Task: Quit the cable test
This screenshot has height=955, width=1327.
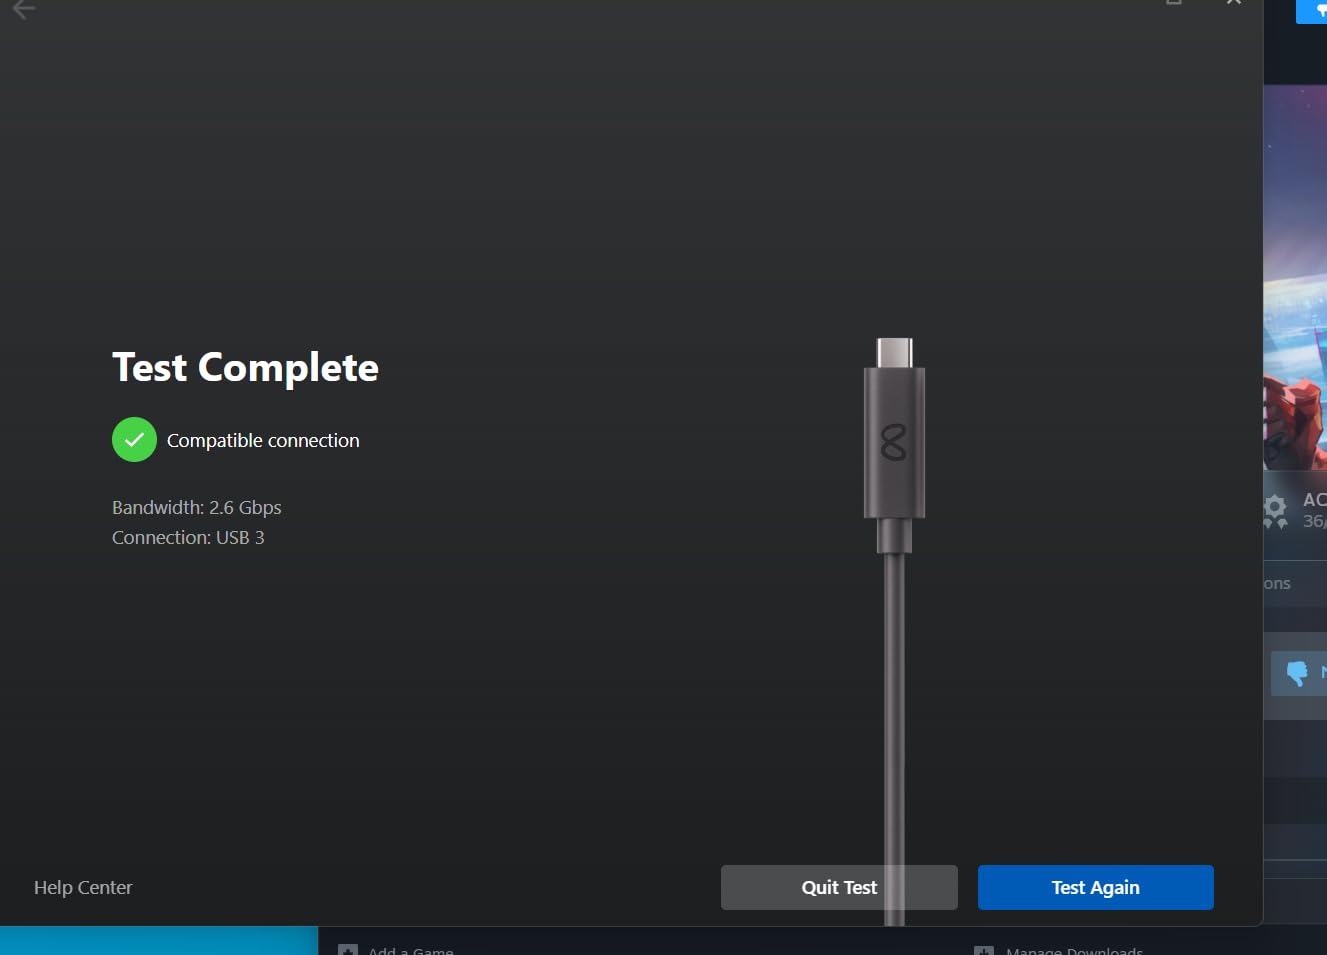Action: 839,887
